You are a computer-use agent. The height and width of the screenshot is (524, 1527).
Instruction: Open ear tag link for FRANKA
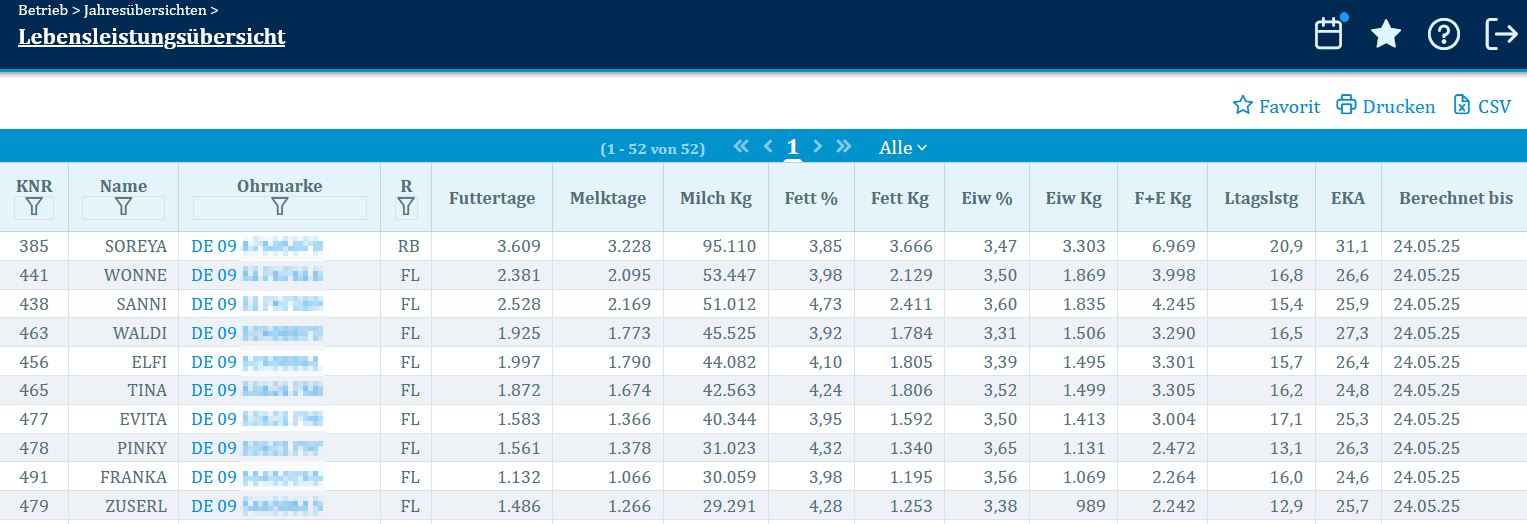point(257,477)
